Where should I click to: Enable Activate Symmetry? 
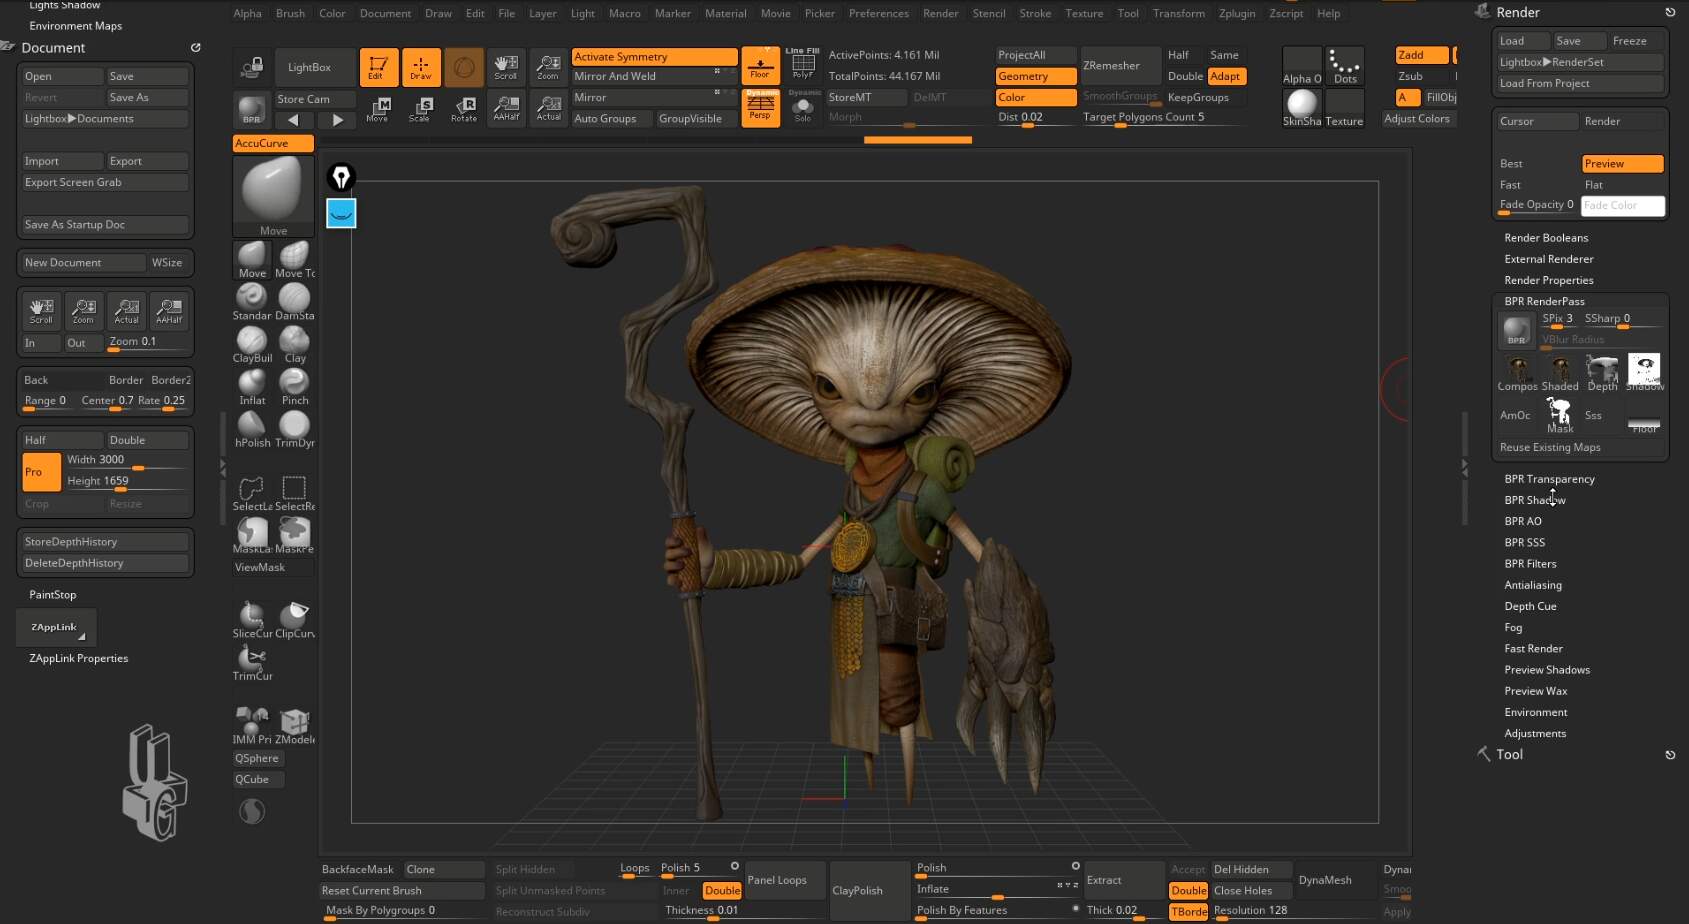(x=654, y=57)
